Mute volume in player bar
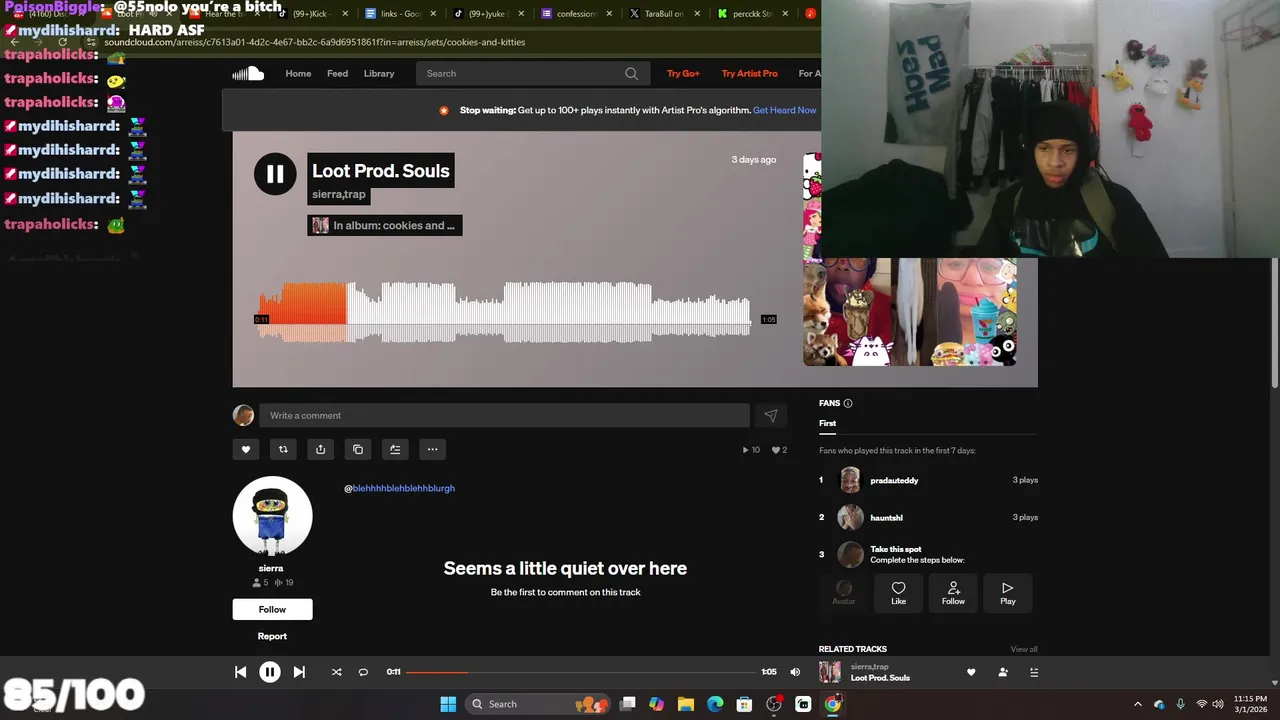 (795, 672)
